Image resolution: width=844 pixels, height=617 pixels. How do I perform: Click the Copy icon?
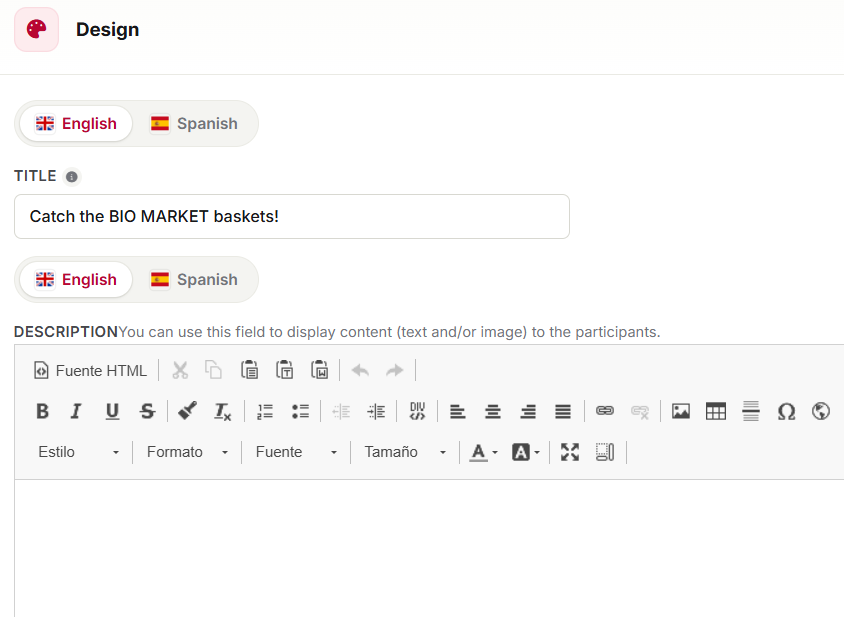point(214,371)
